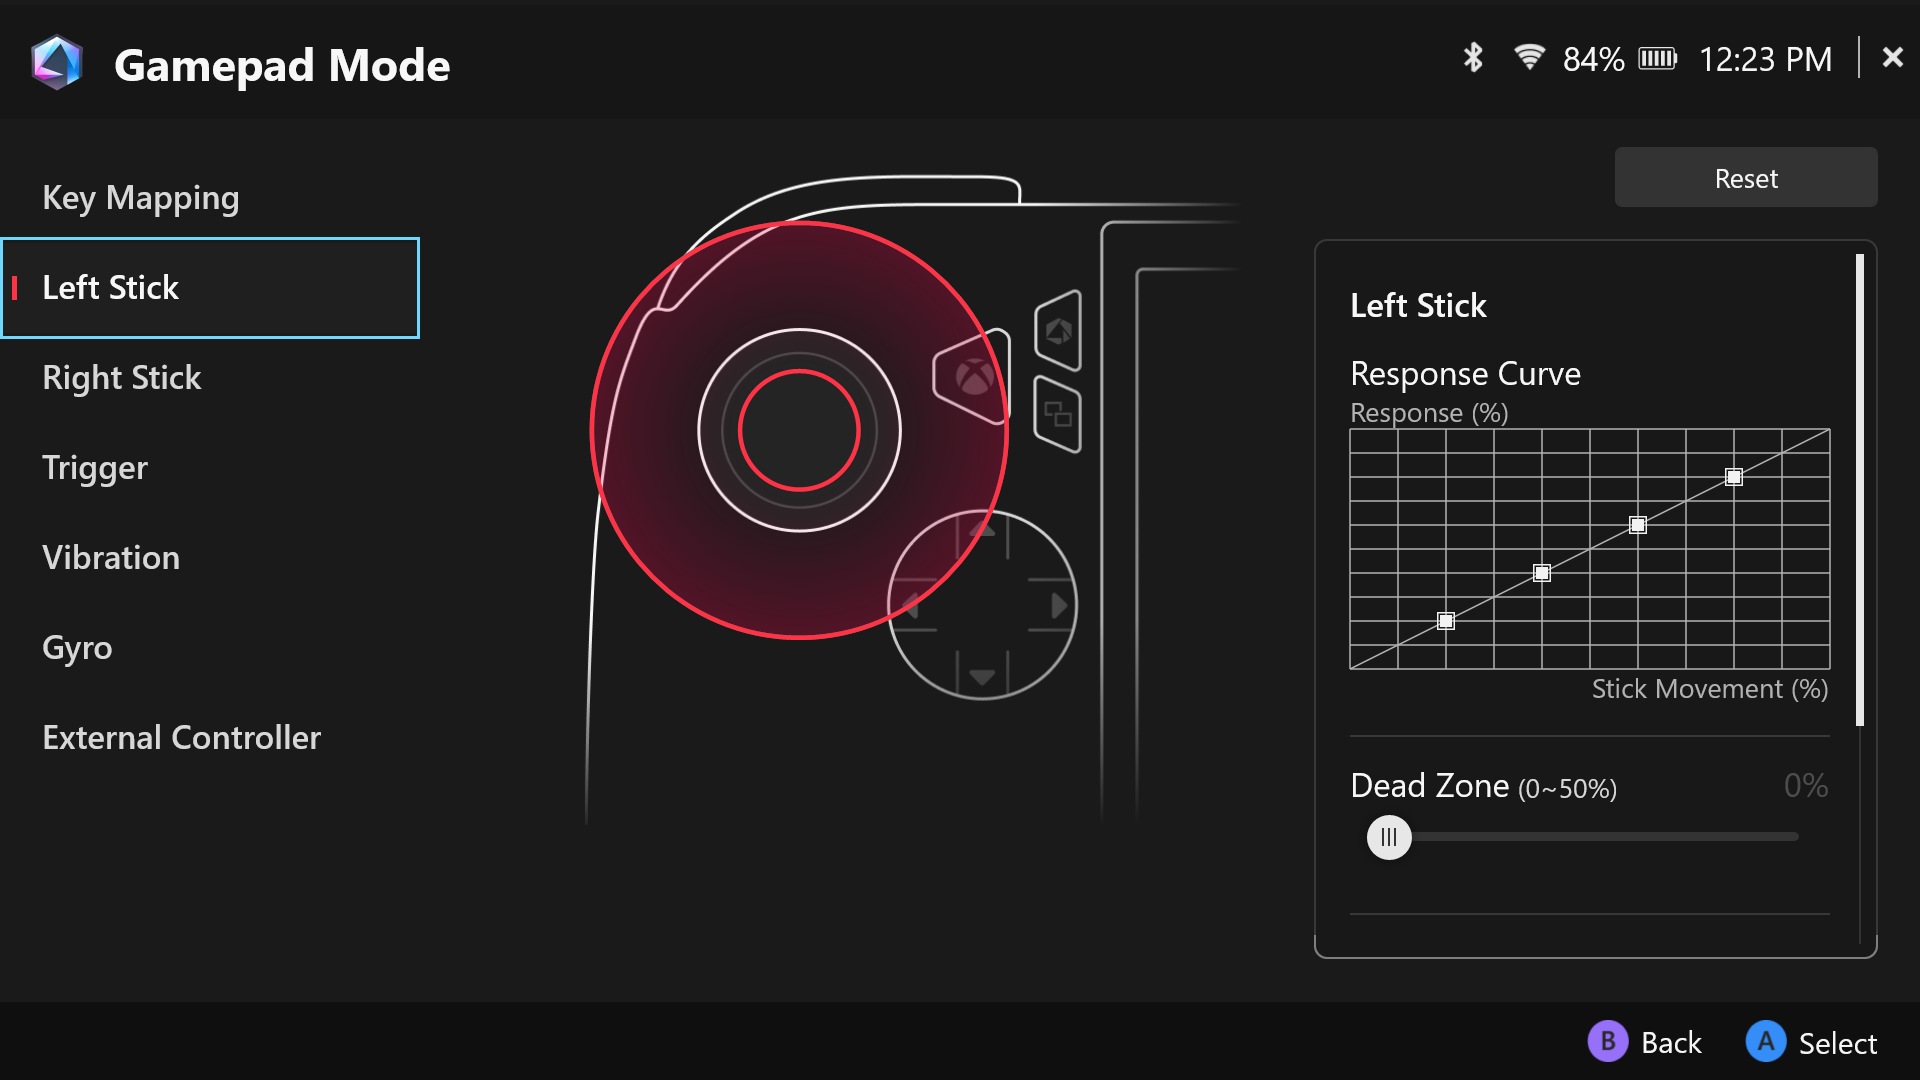
Task: Open the Trigger settings
Action: pyautogui.click(x=94, y=468)
